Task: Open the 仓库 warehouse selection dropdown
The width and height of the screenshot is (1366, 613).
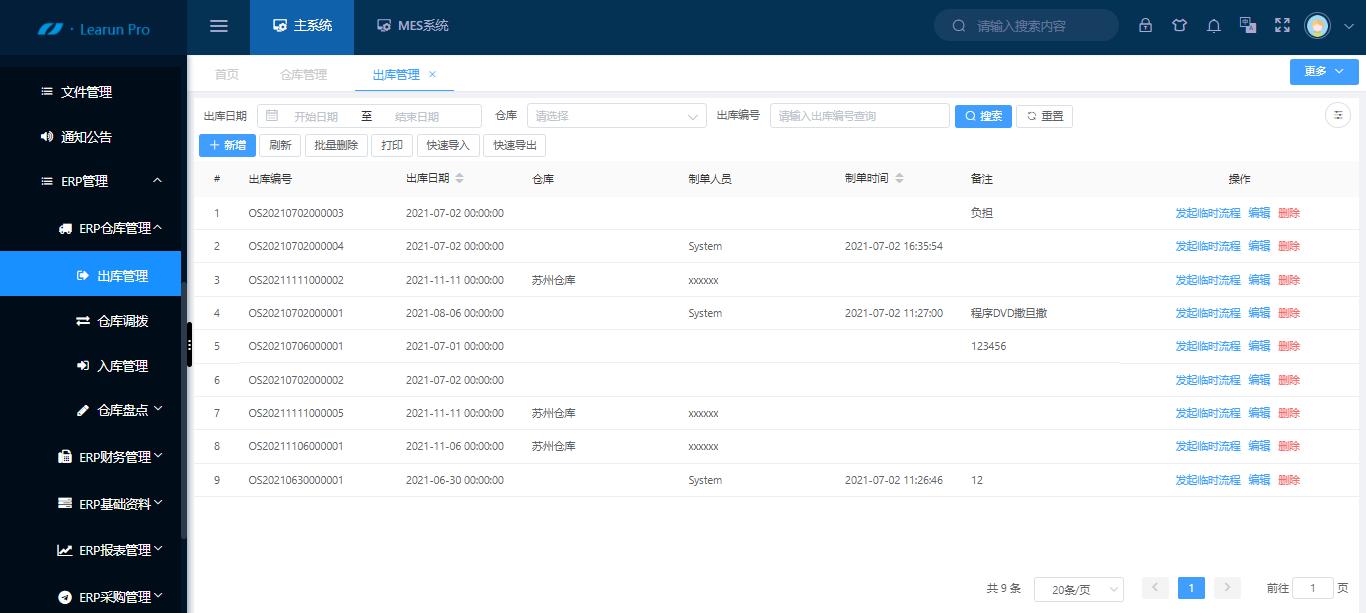Action: [615, 115]
